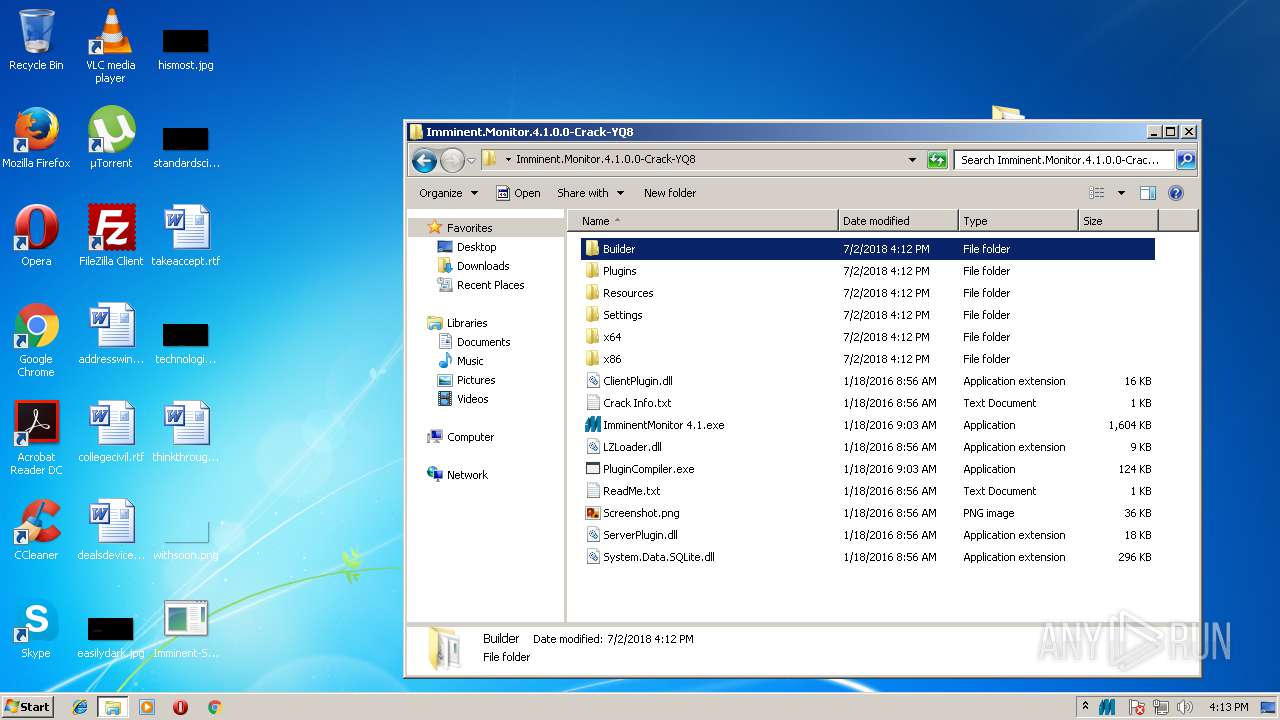This screenshot has height=720, width=1280.
Task: Launch Acrobat Reader DC shortcut
Action: 36,438
